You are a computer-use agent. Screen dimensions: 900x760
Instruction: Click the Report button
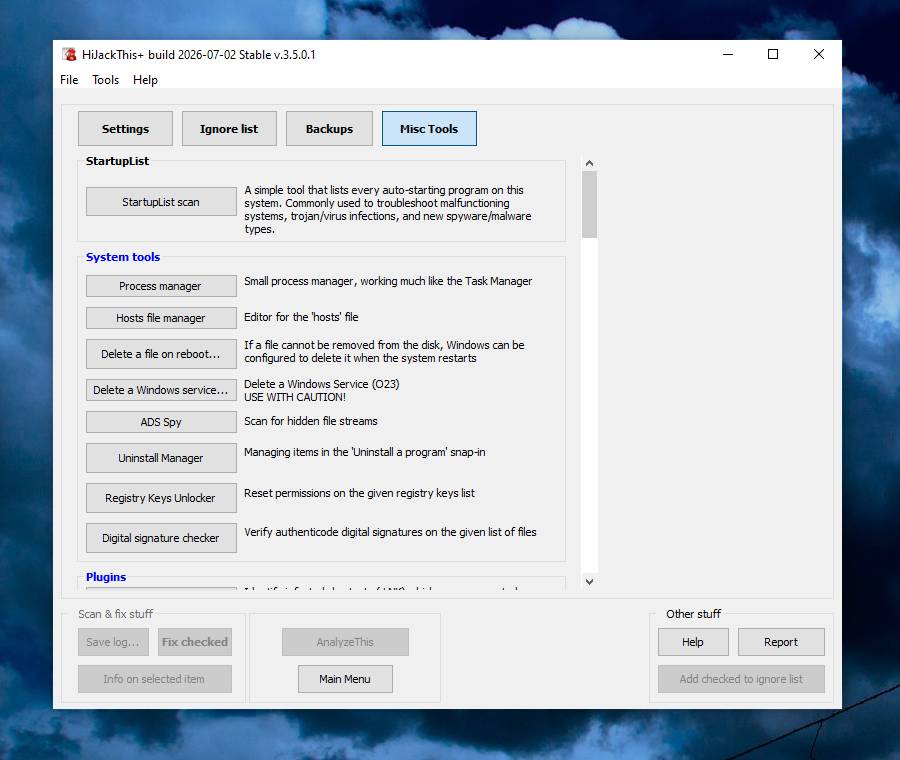pos(781,642)
